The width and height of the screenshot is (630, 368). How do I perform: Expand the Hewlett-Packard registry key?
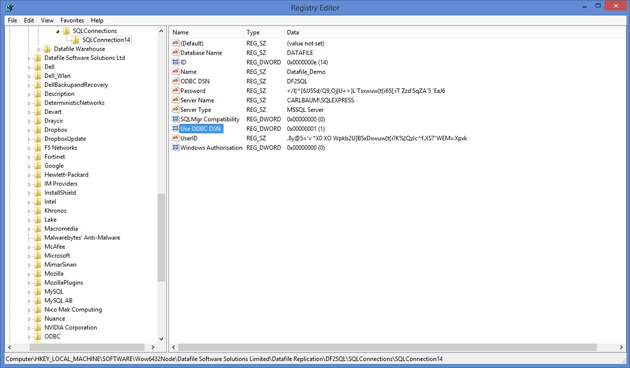point(29,175)
